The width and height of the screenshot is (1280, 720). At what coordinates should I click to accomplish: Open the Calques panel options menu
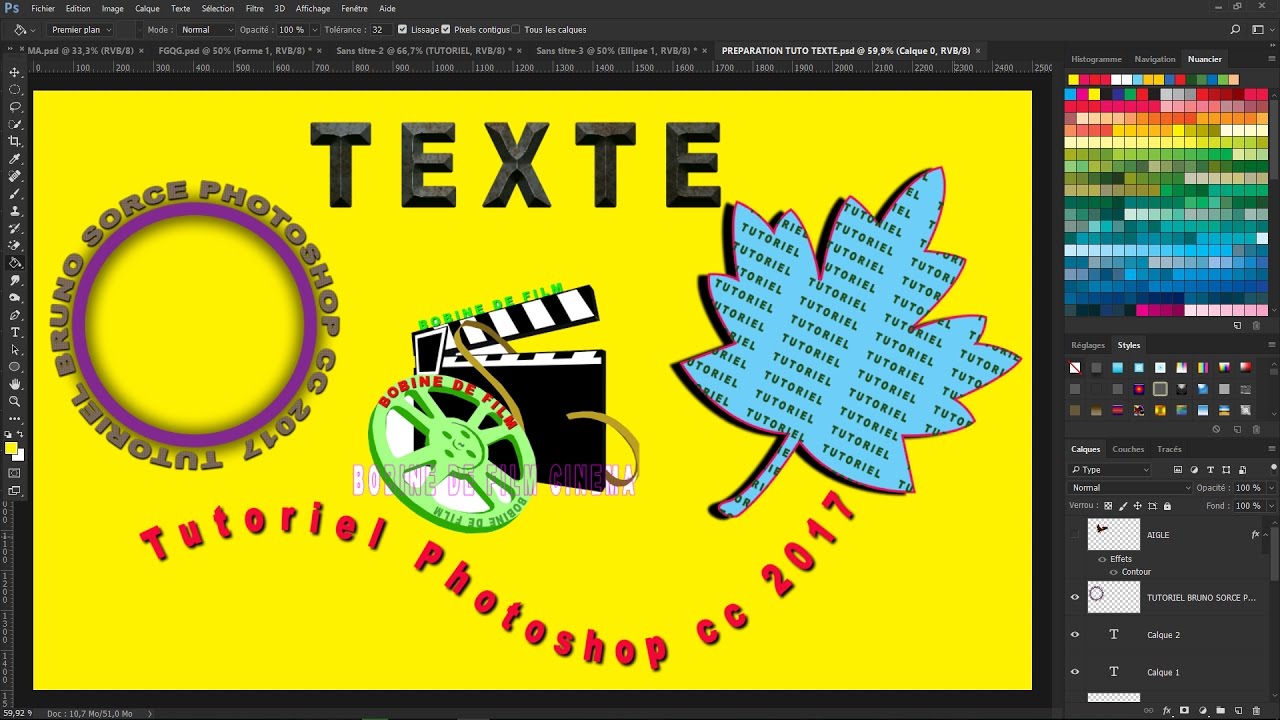point(1272,449)
